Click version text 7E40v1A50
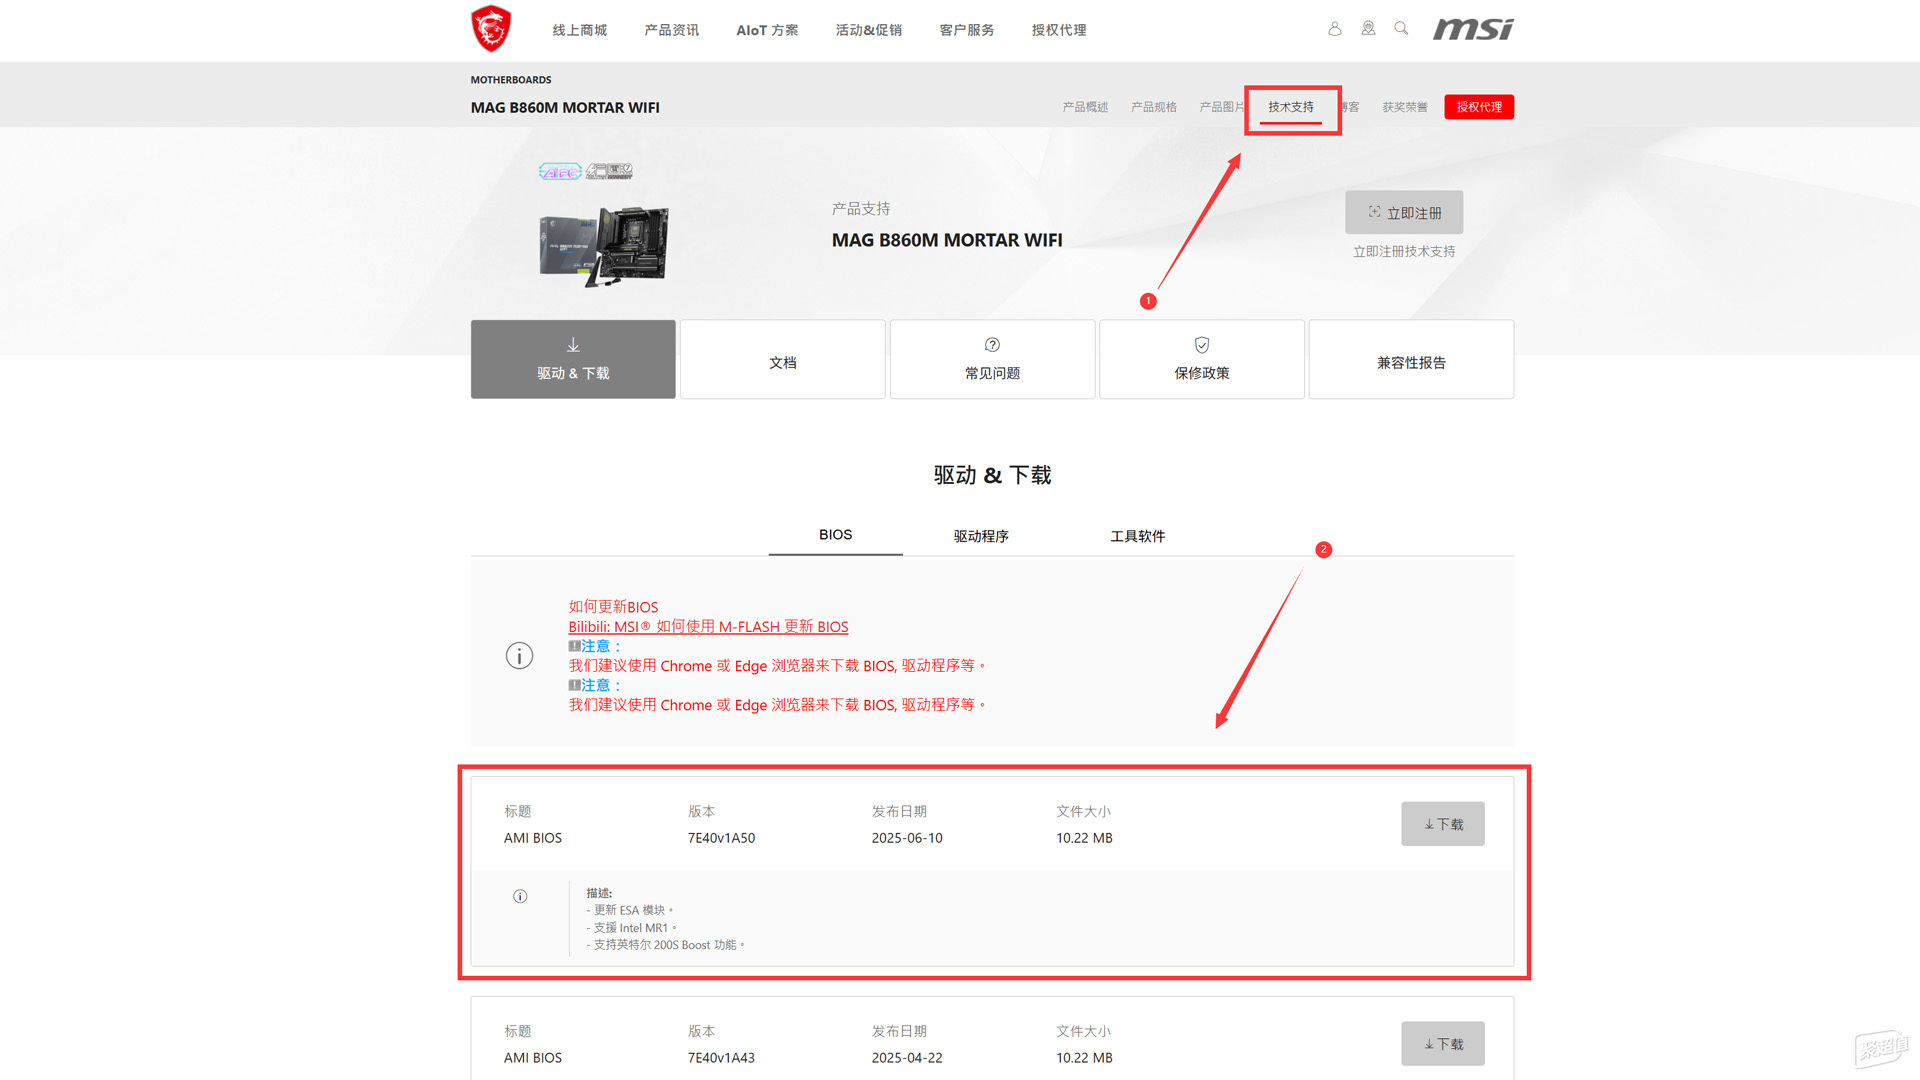1920x1080 pixels. pos(721,838)
